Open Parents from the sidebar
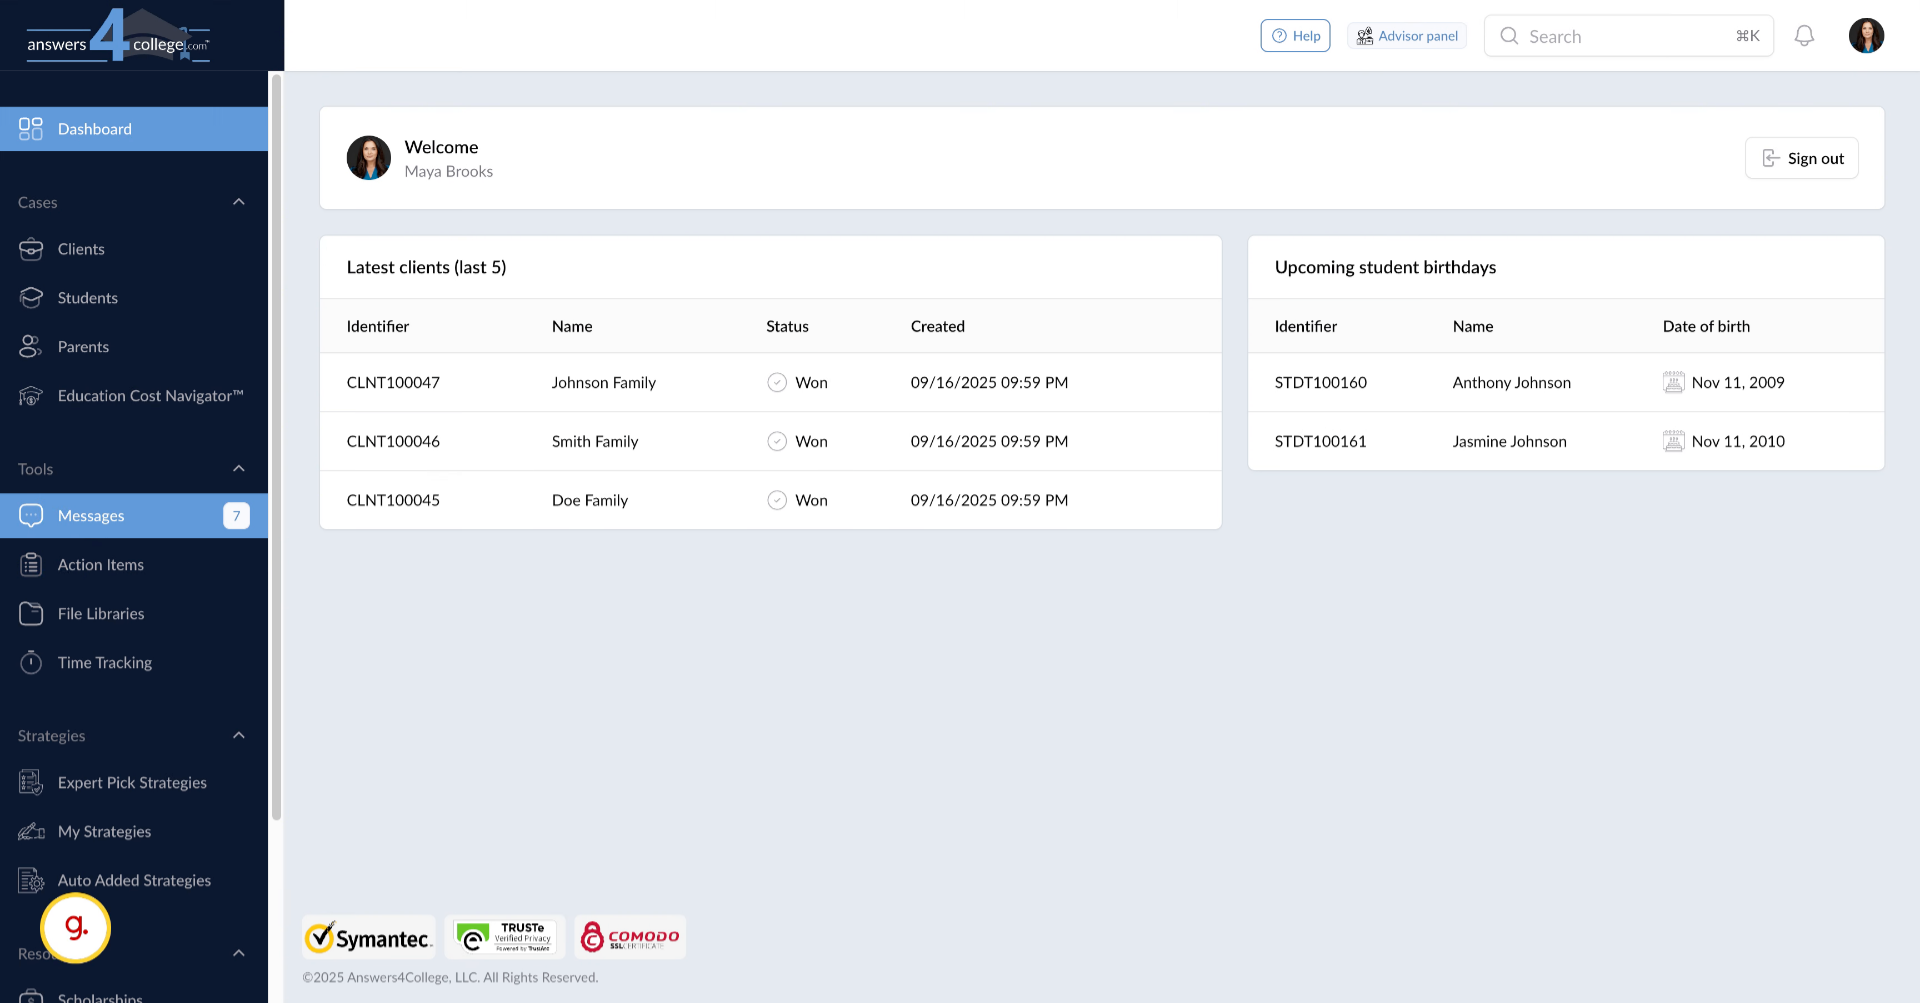This screenshot has height=1003, width=1920. coord(31,346)
